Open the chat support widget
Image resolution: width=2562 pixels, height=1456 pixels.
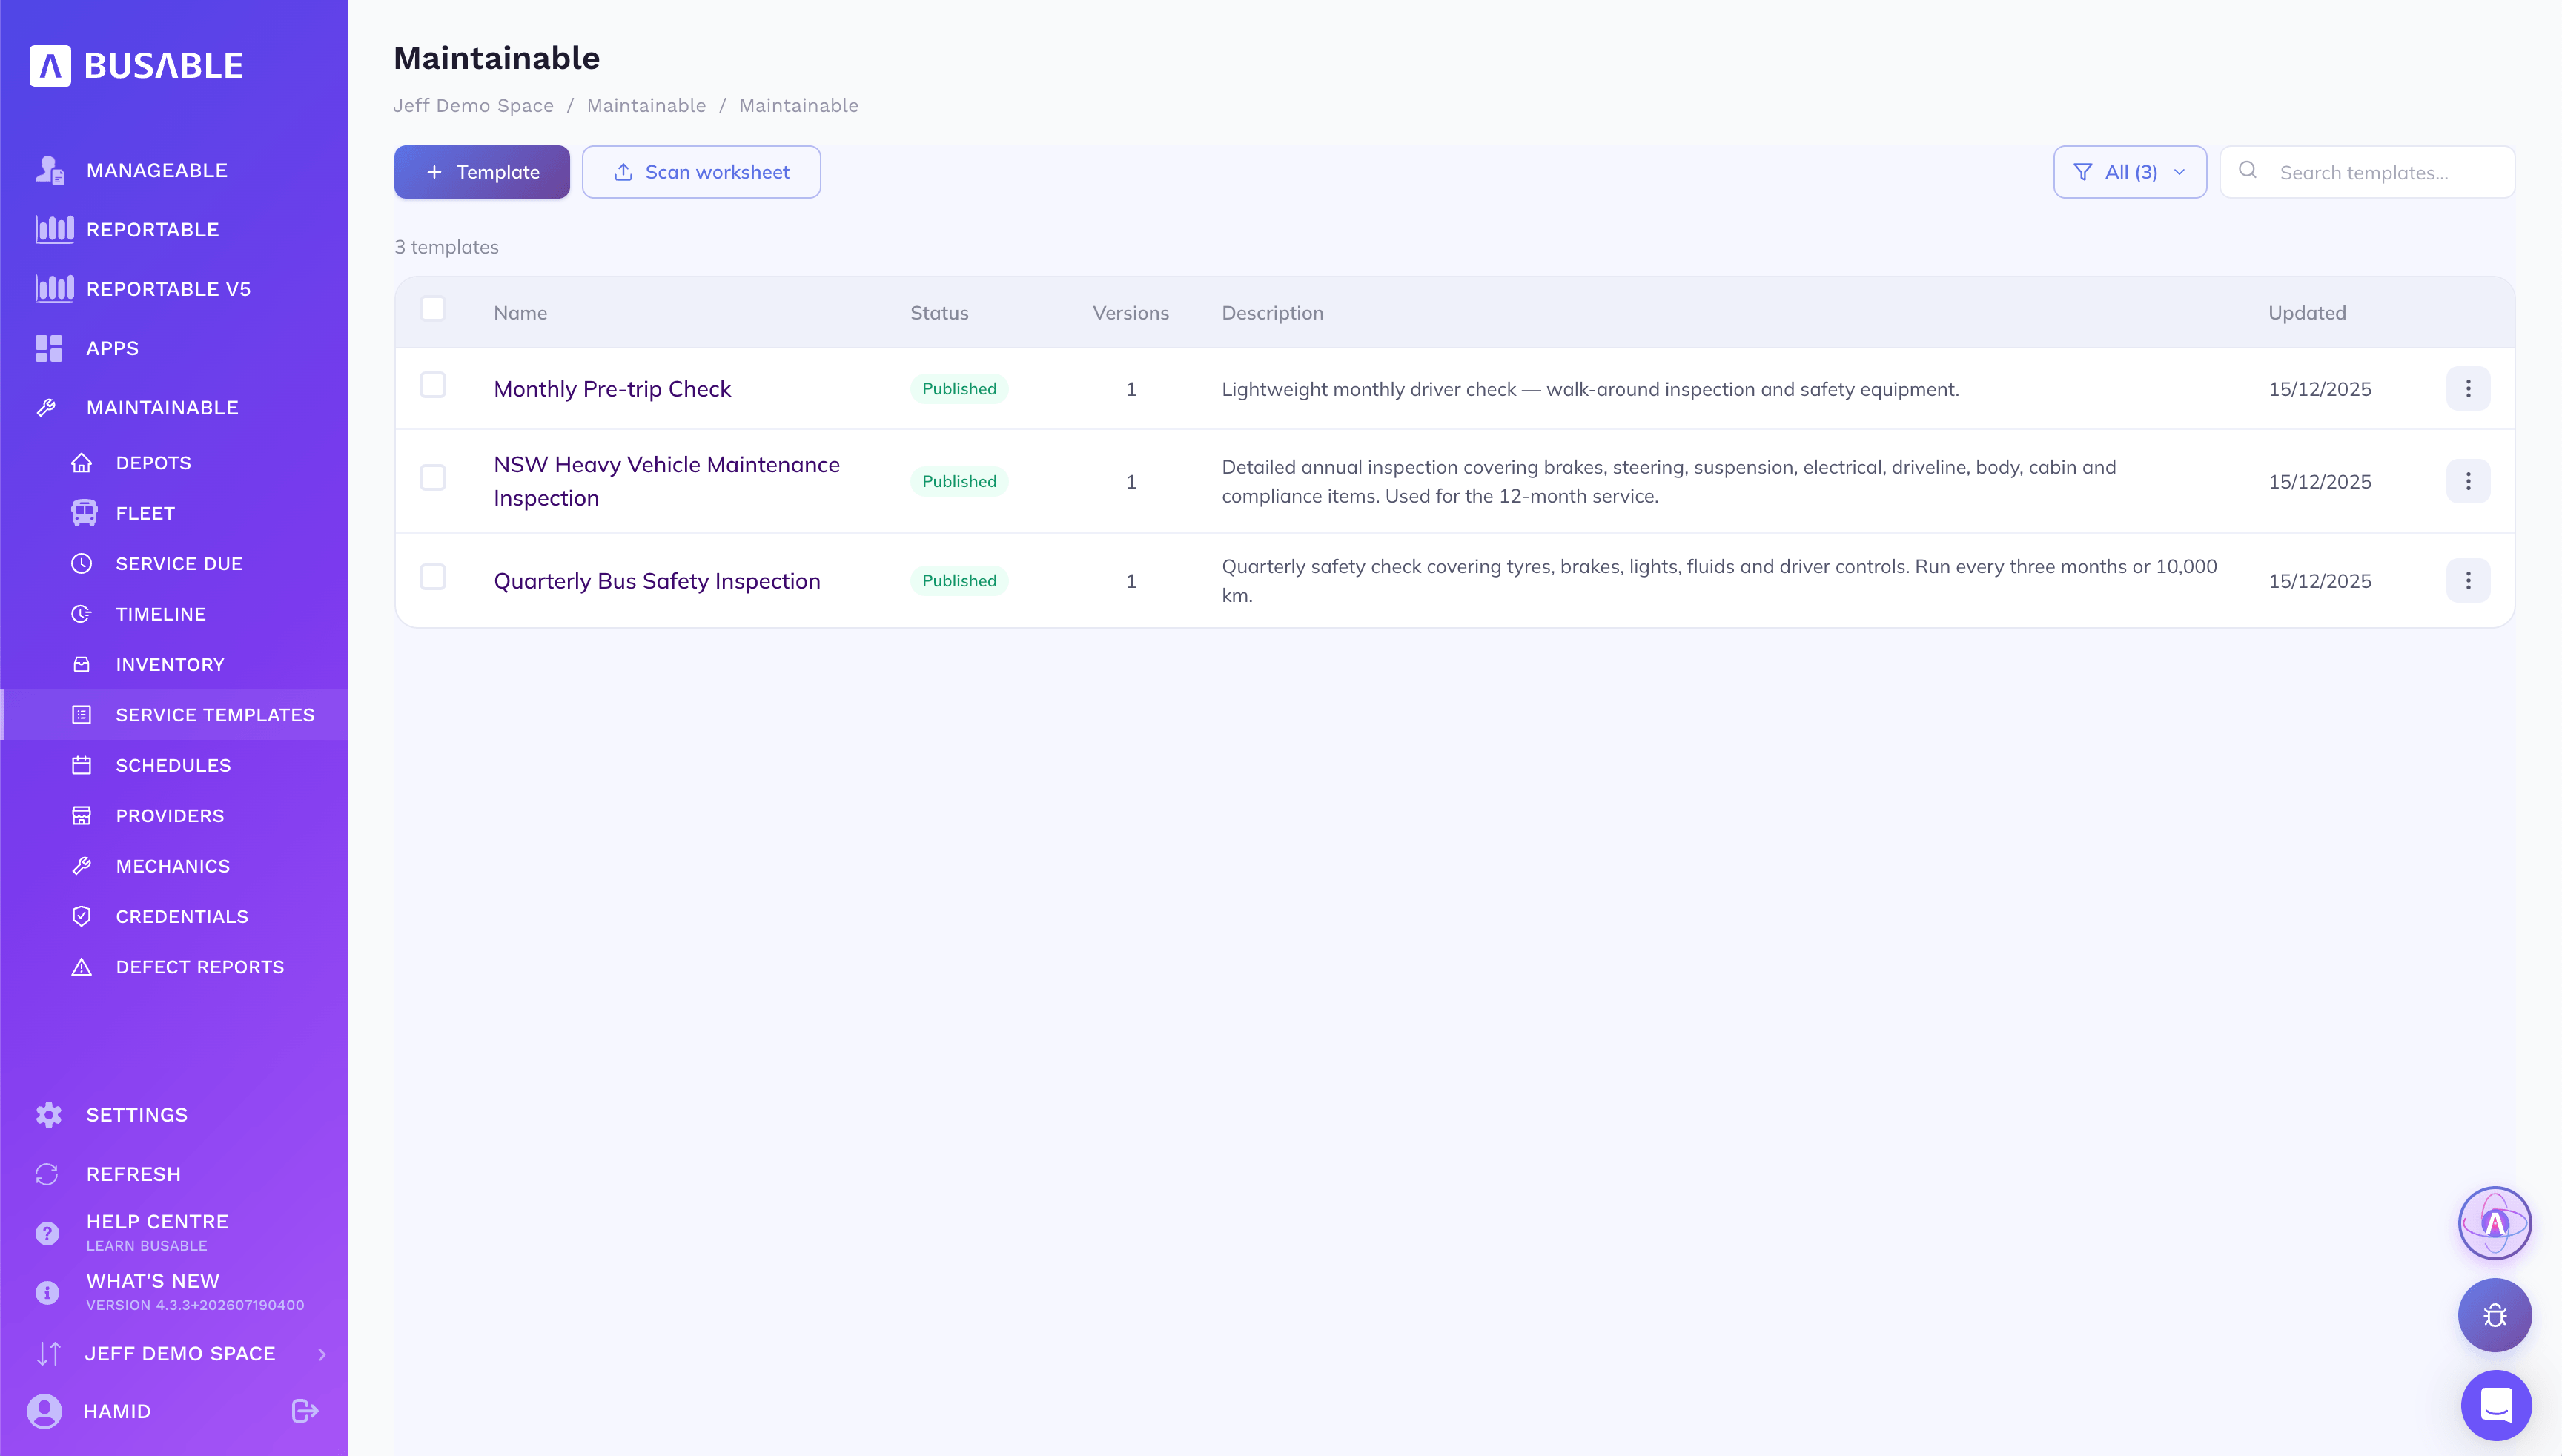click(x=2496, y=1405)
